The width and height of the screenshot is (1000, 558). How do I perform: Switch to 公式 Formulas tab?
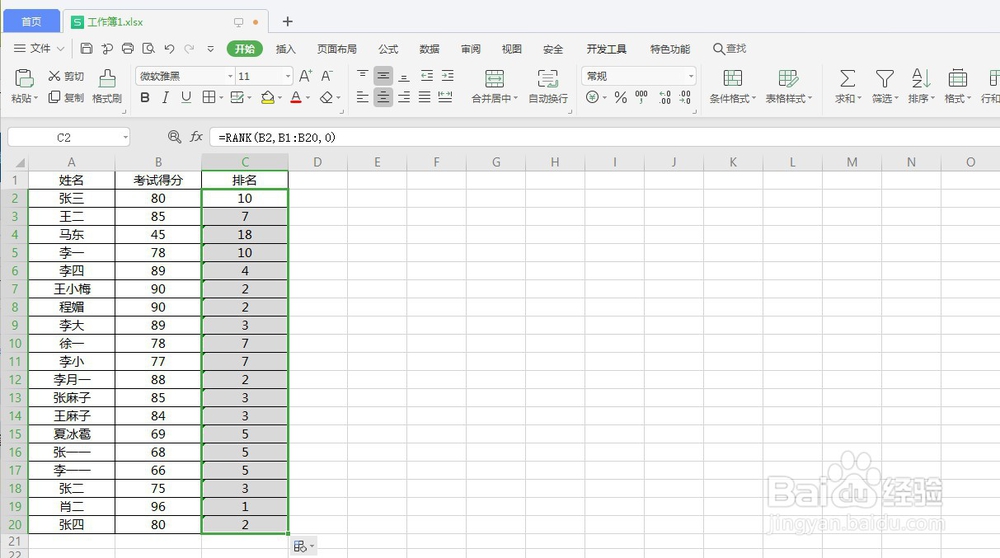pyautogui.click(x=388, y=49)
